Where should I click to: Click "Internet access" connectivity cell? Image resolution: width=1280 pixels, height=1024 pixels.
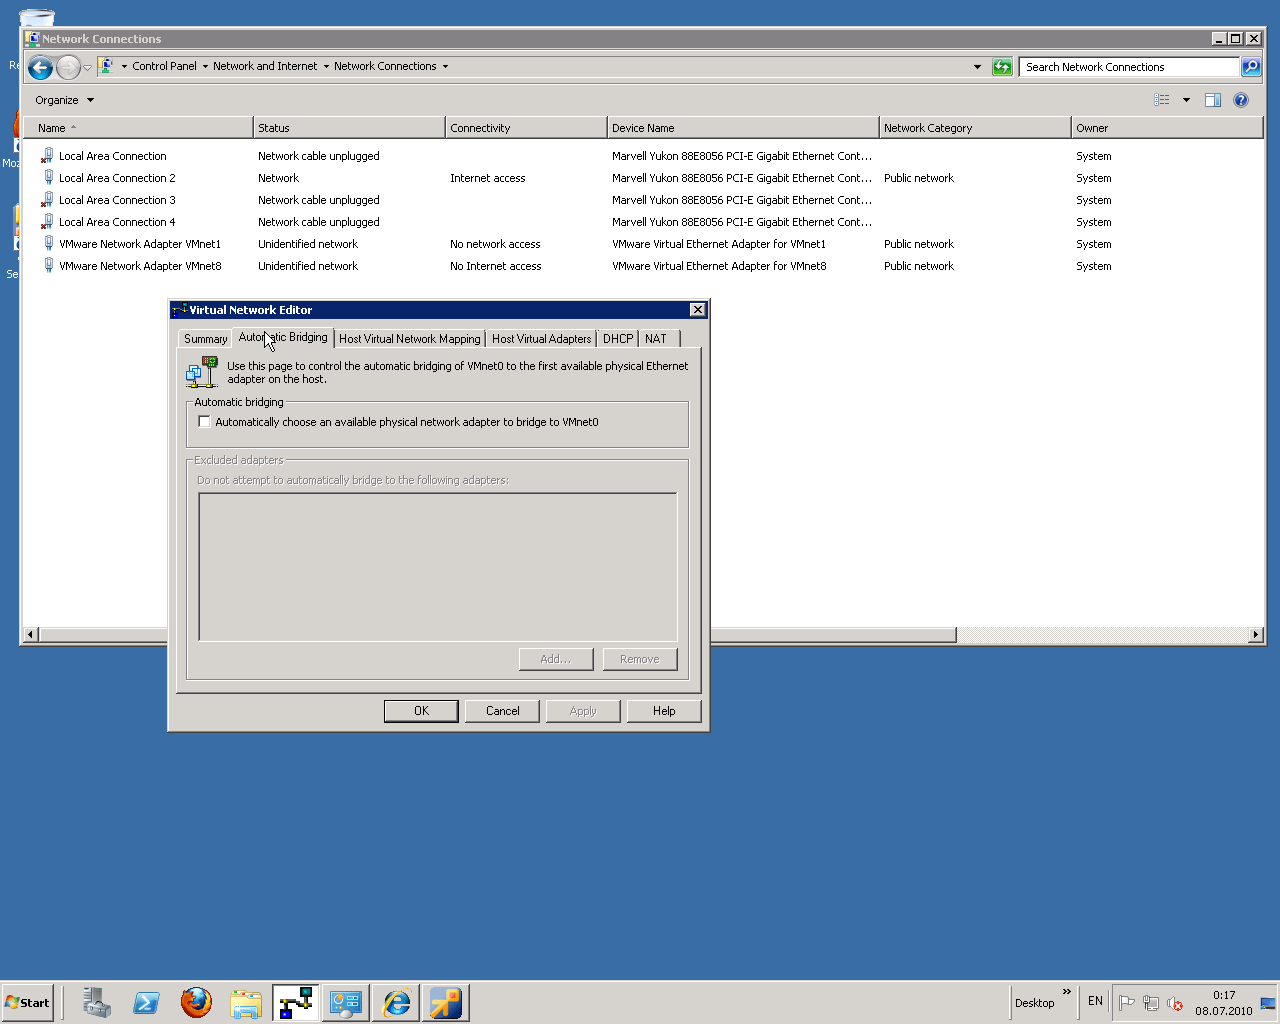click(487, 178)
